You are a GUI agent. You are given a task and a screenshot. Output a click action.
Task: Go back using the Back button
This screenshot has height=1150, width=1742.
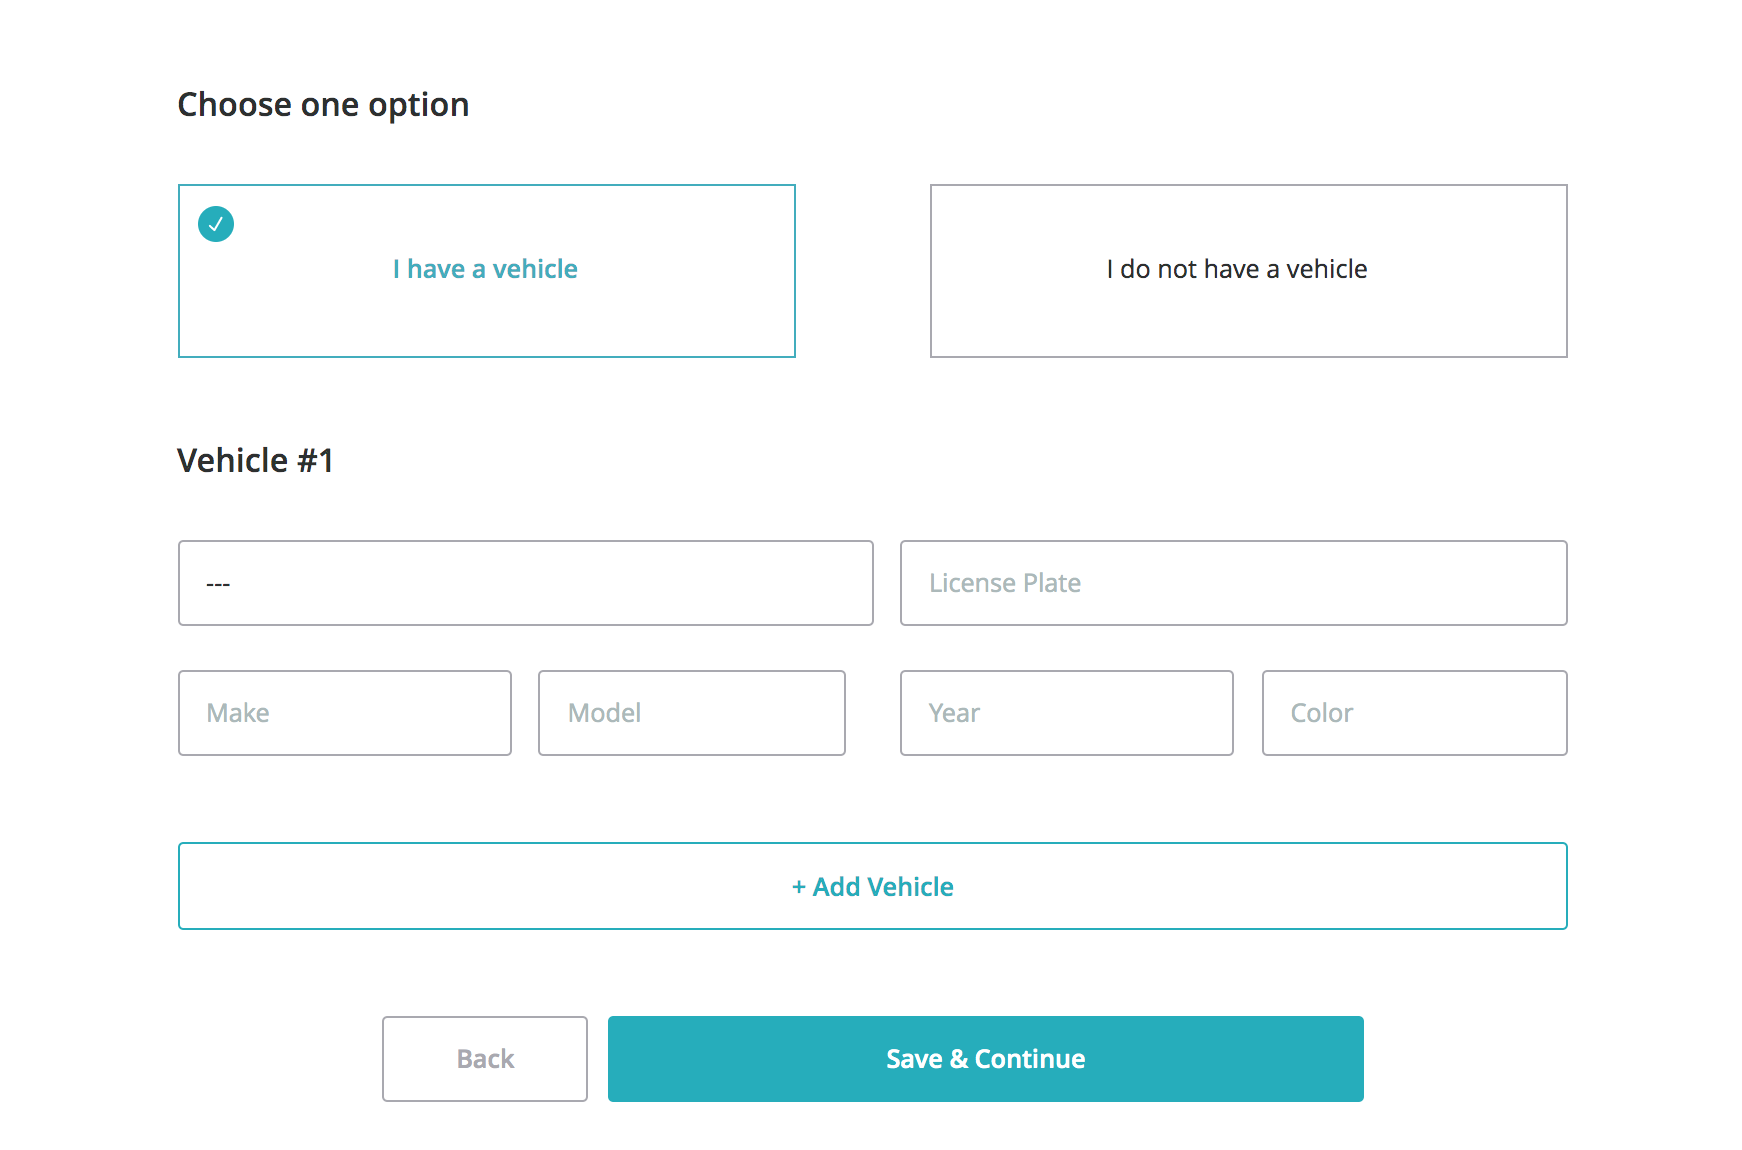pyautogui.click(x=485, y=1059)
